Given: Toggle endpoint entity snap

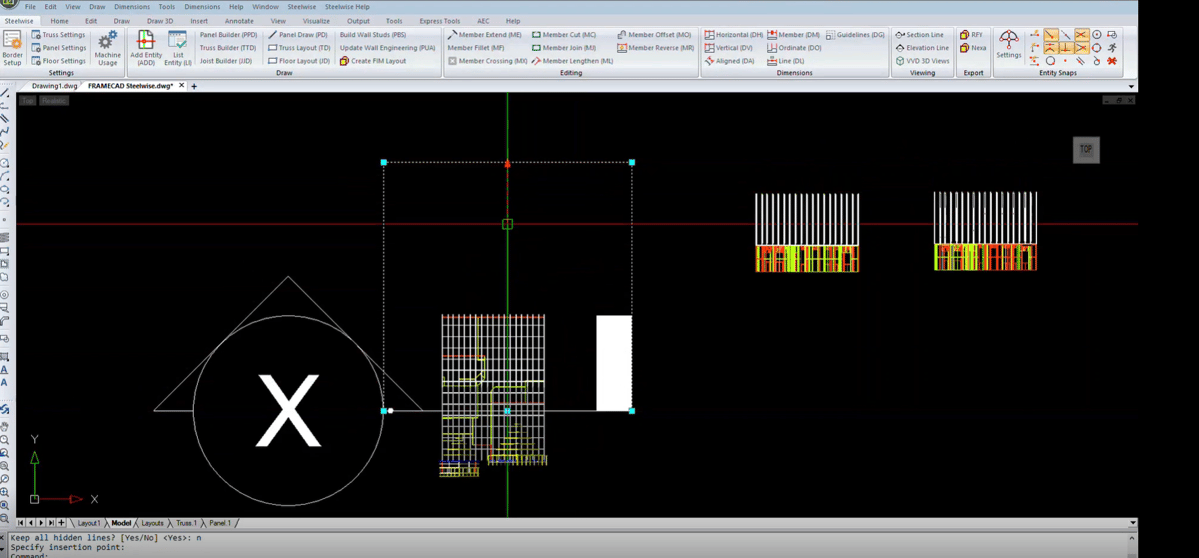Looking at the screenshot, I should pyautogui.click(x=1051, y=34).
